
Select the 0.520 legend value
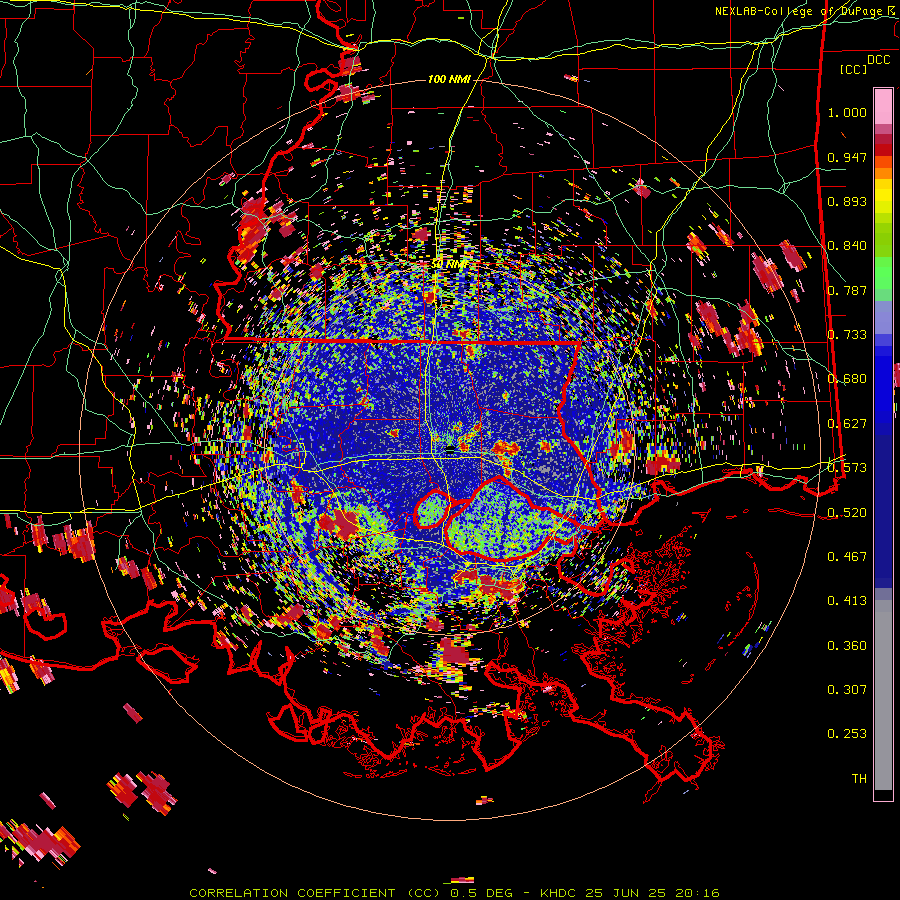pos(847,512)
